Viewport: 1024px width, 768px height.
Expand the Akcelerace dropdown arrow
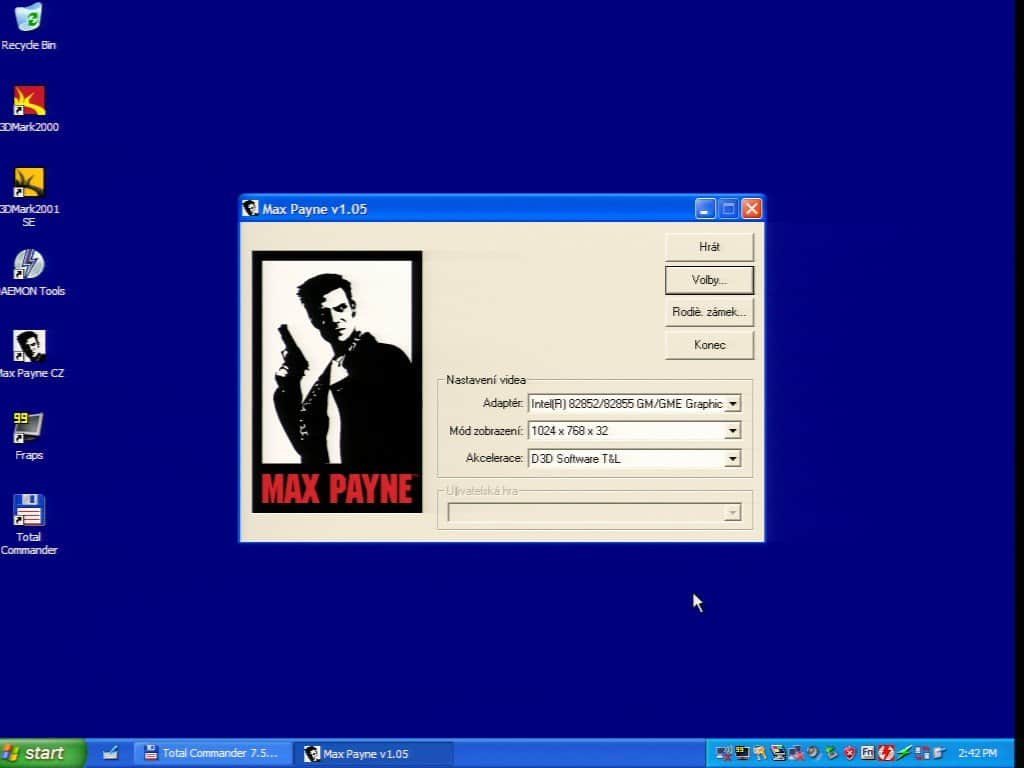(733, 458)
